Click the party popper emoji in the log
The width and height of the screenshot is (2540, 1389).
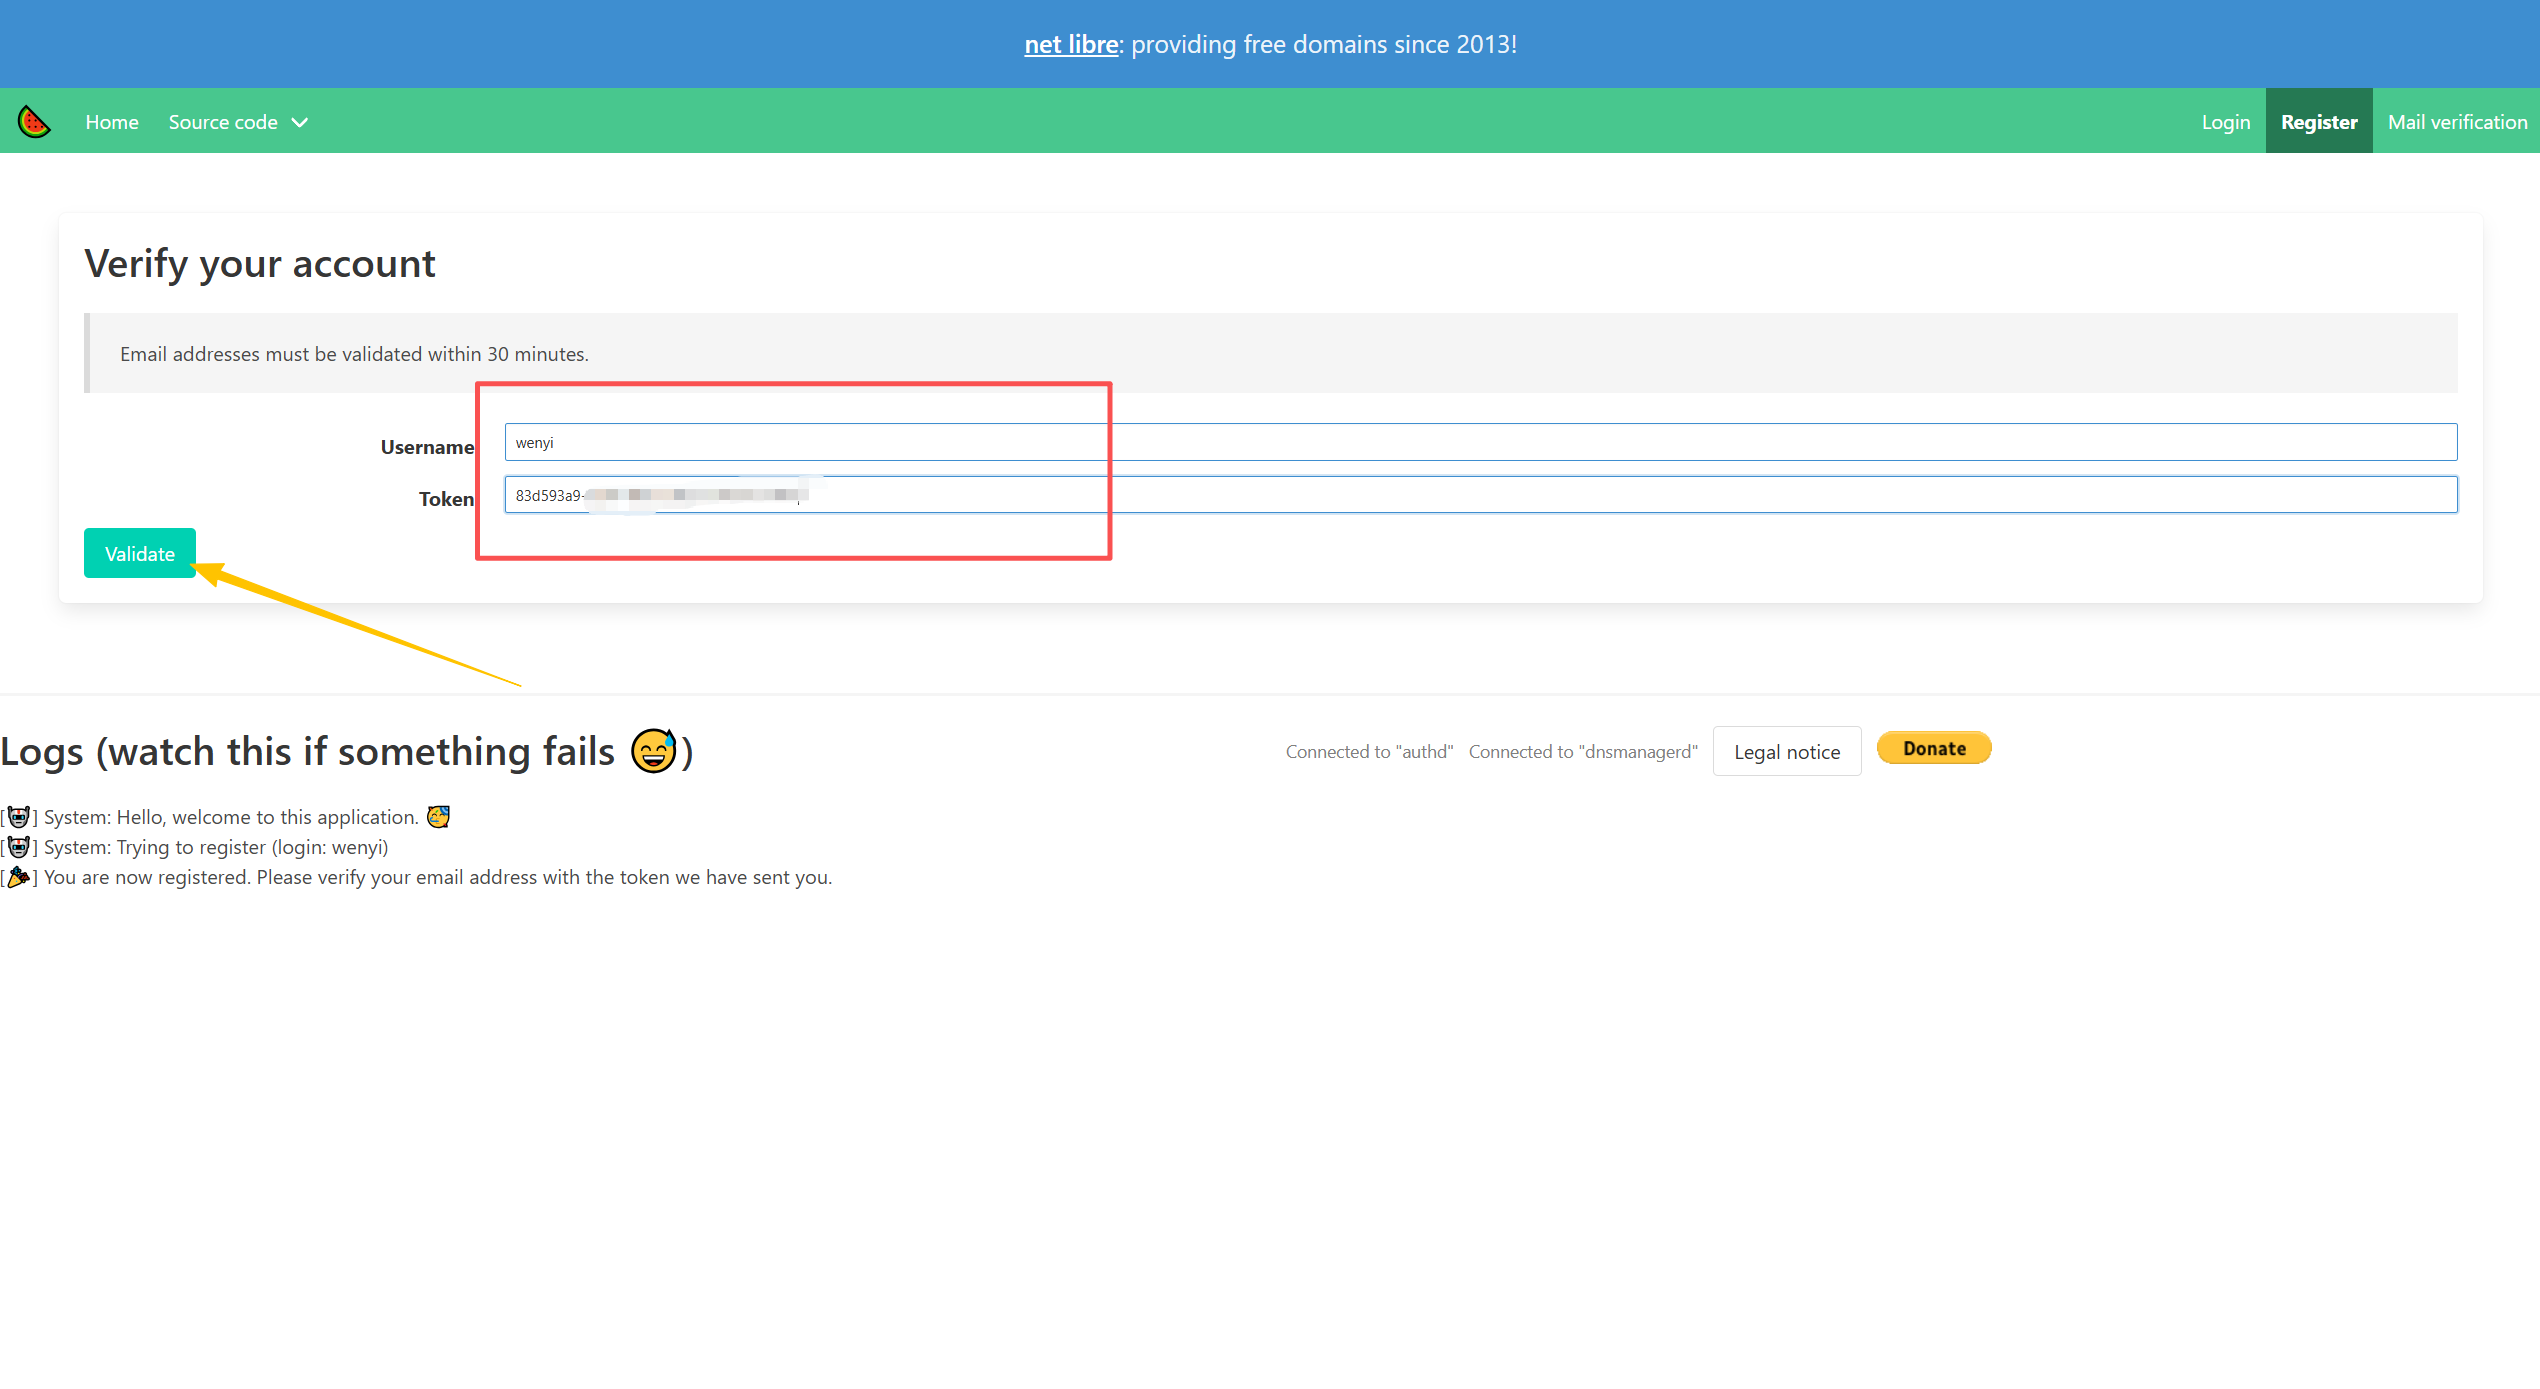click(x=19, y=877)
